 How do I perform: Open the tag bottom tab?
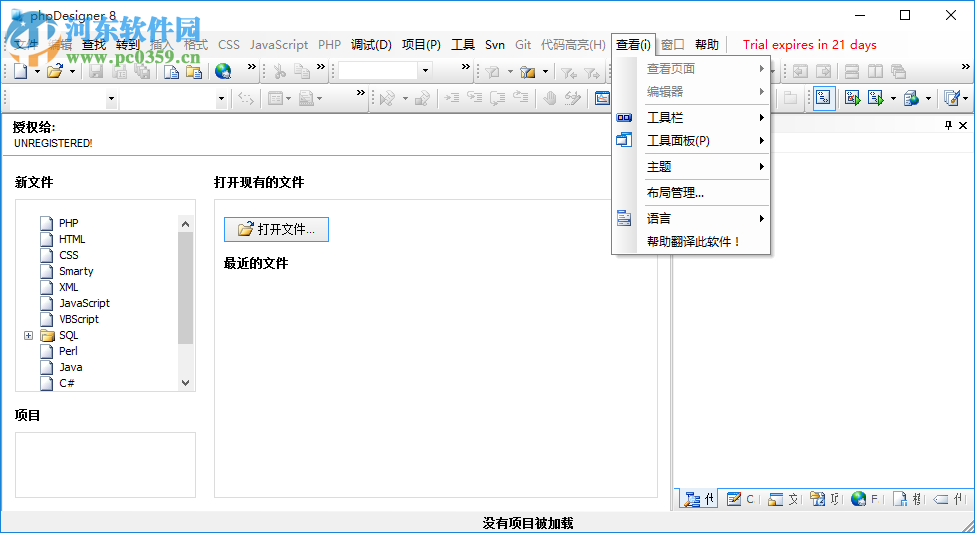point(948,499)
